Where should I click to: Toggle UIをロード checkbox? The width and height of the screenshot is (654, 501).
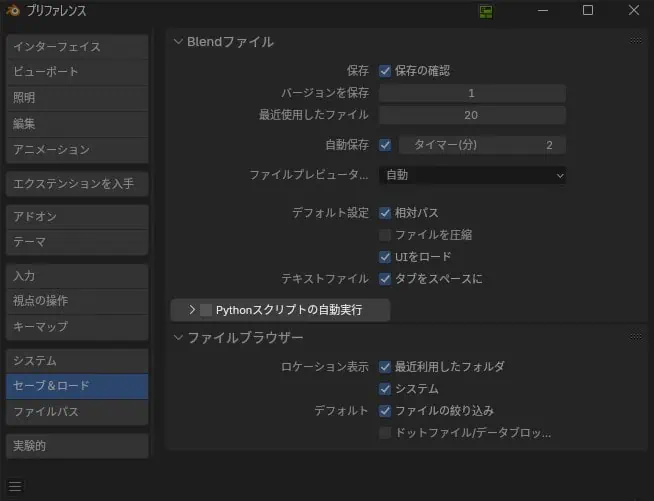pyautogui.click(x=385, y=257)
